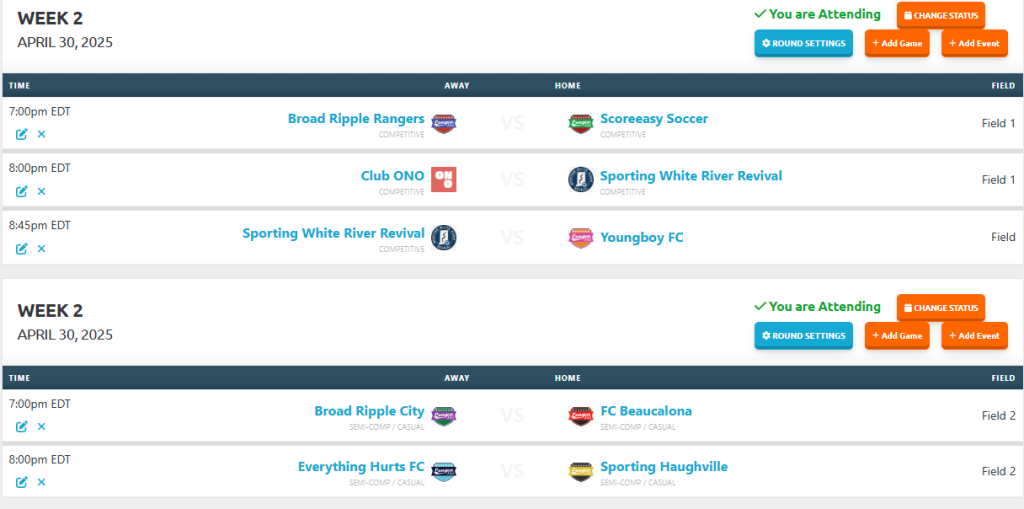The image size is (1024, 509).
Task: Edit the 8:45pm Youngboy FC game
Action: click(22, 248)
